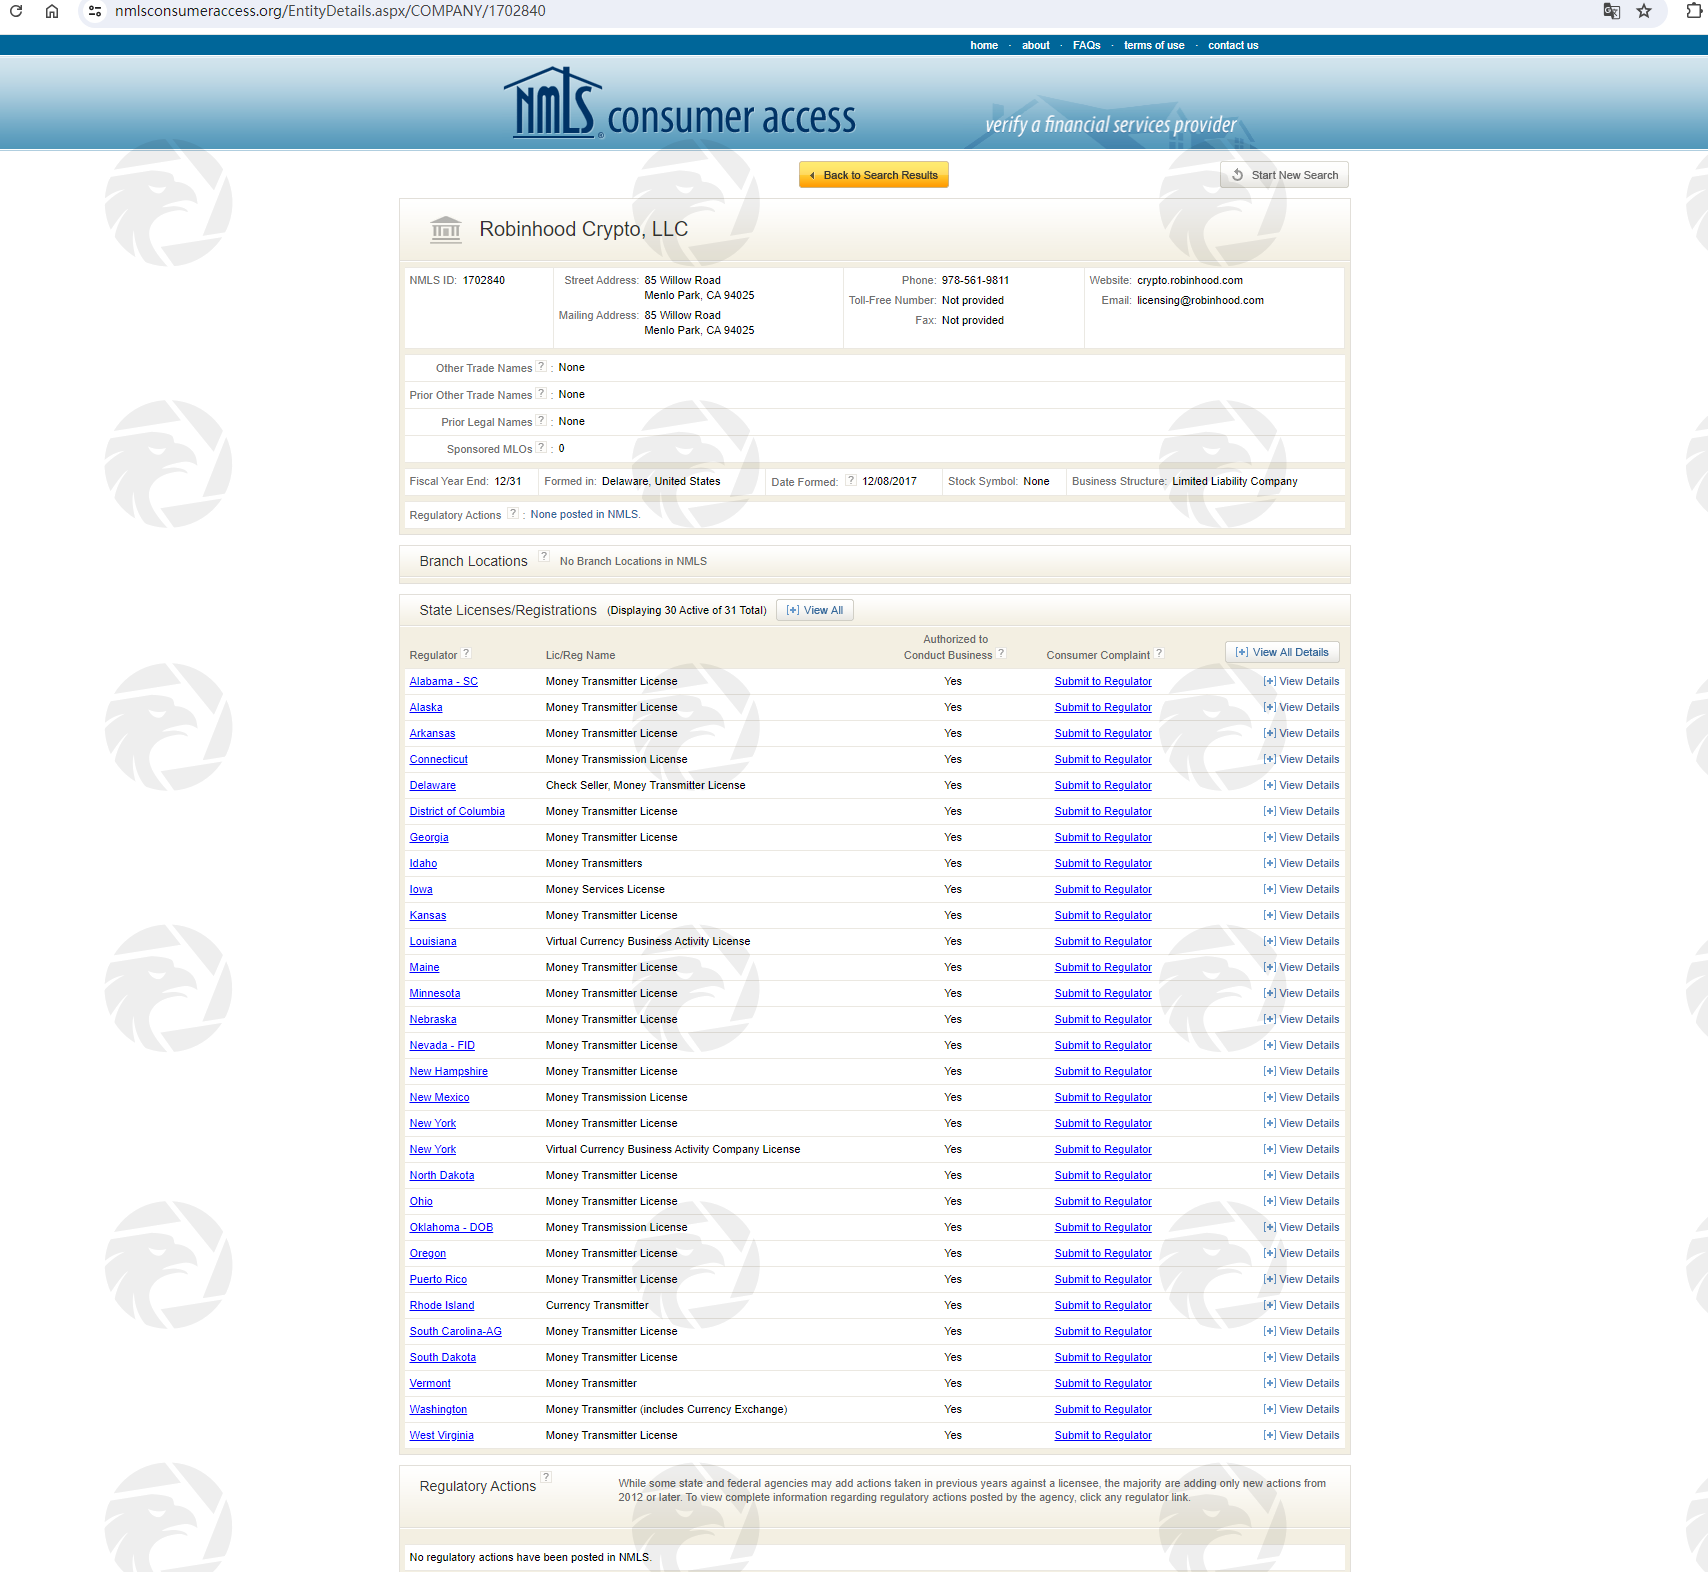Open help icon beside bottom Regulatory Actions heading
This screenshot has height=1572, width=1708.
click(x=546, y=1477)
